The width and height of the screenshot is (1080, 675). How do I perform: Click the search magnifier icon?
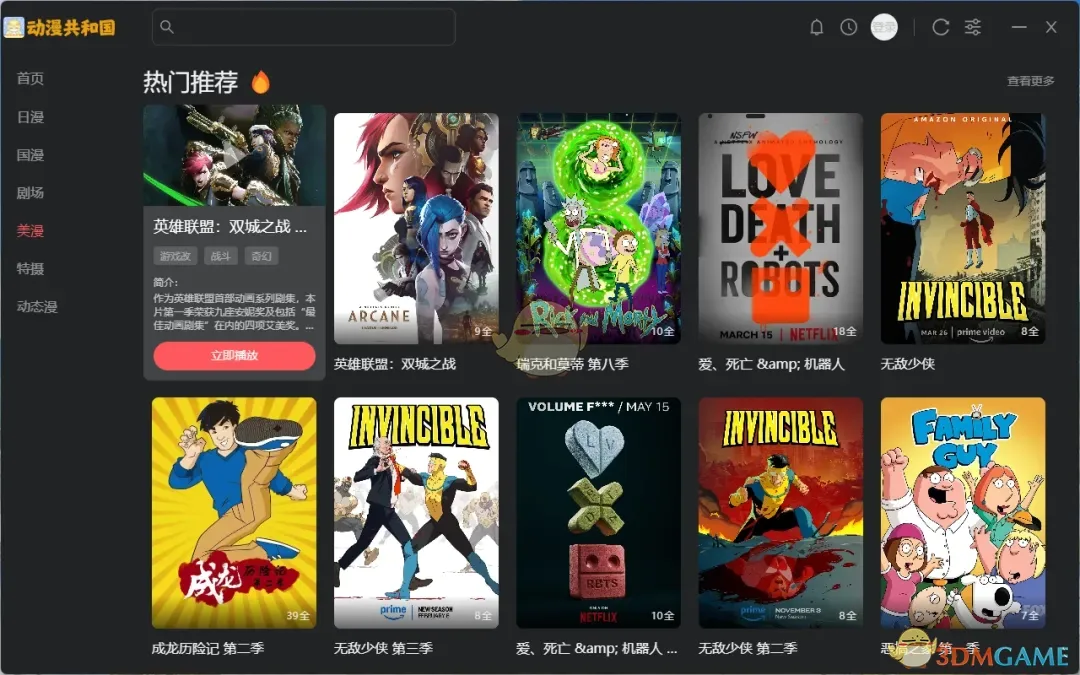click(167, 27)
